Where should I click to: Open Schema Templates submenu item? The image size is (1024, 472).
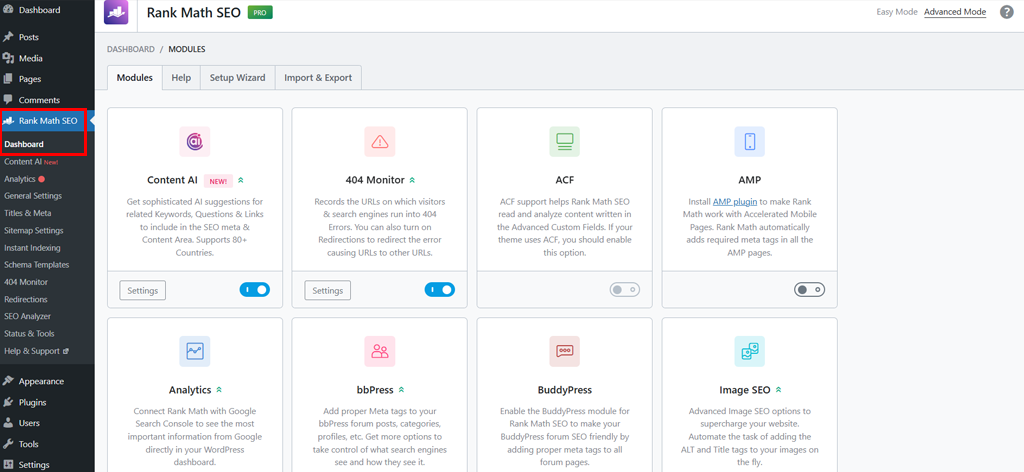click(37, 265)
